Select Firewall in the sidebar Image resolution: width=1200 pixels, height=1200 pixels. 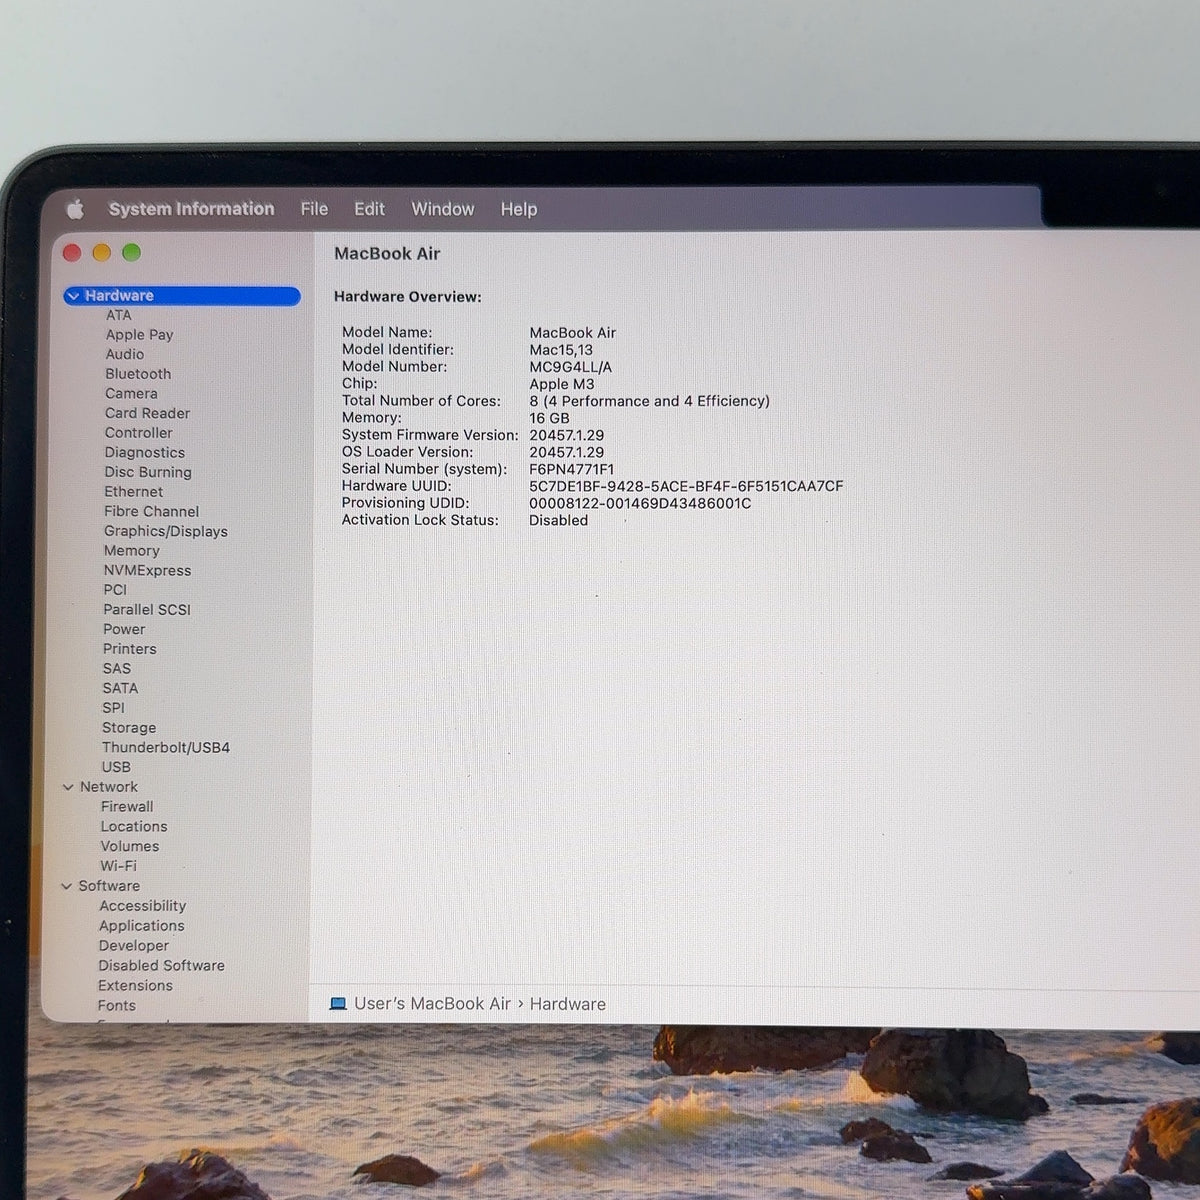pos(127,807)
